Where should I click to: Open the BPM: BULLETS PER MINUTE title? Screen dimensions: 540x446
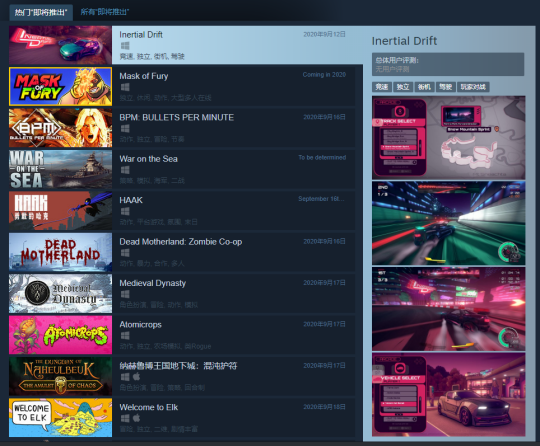[x=176, y=117]
